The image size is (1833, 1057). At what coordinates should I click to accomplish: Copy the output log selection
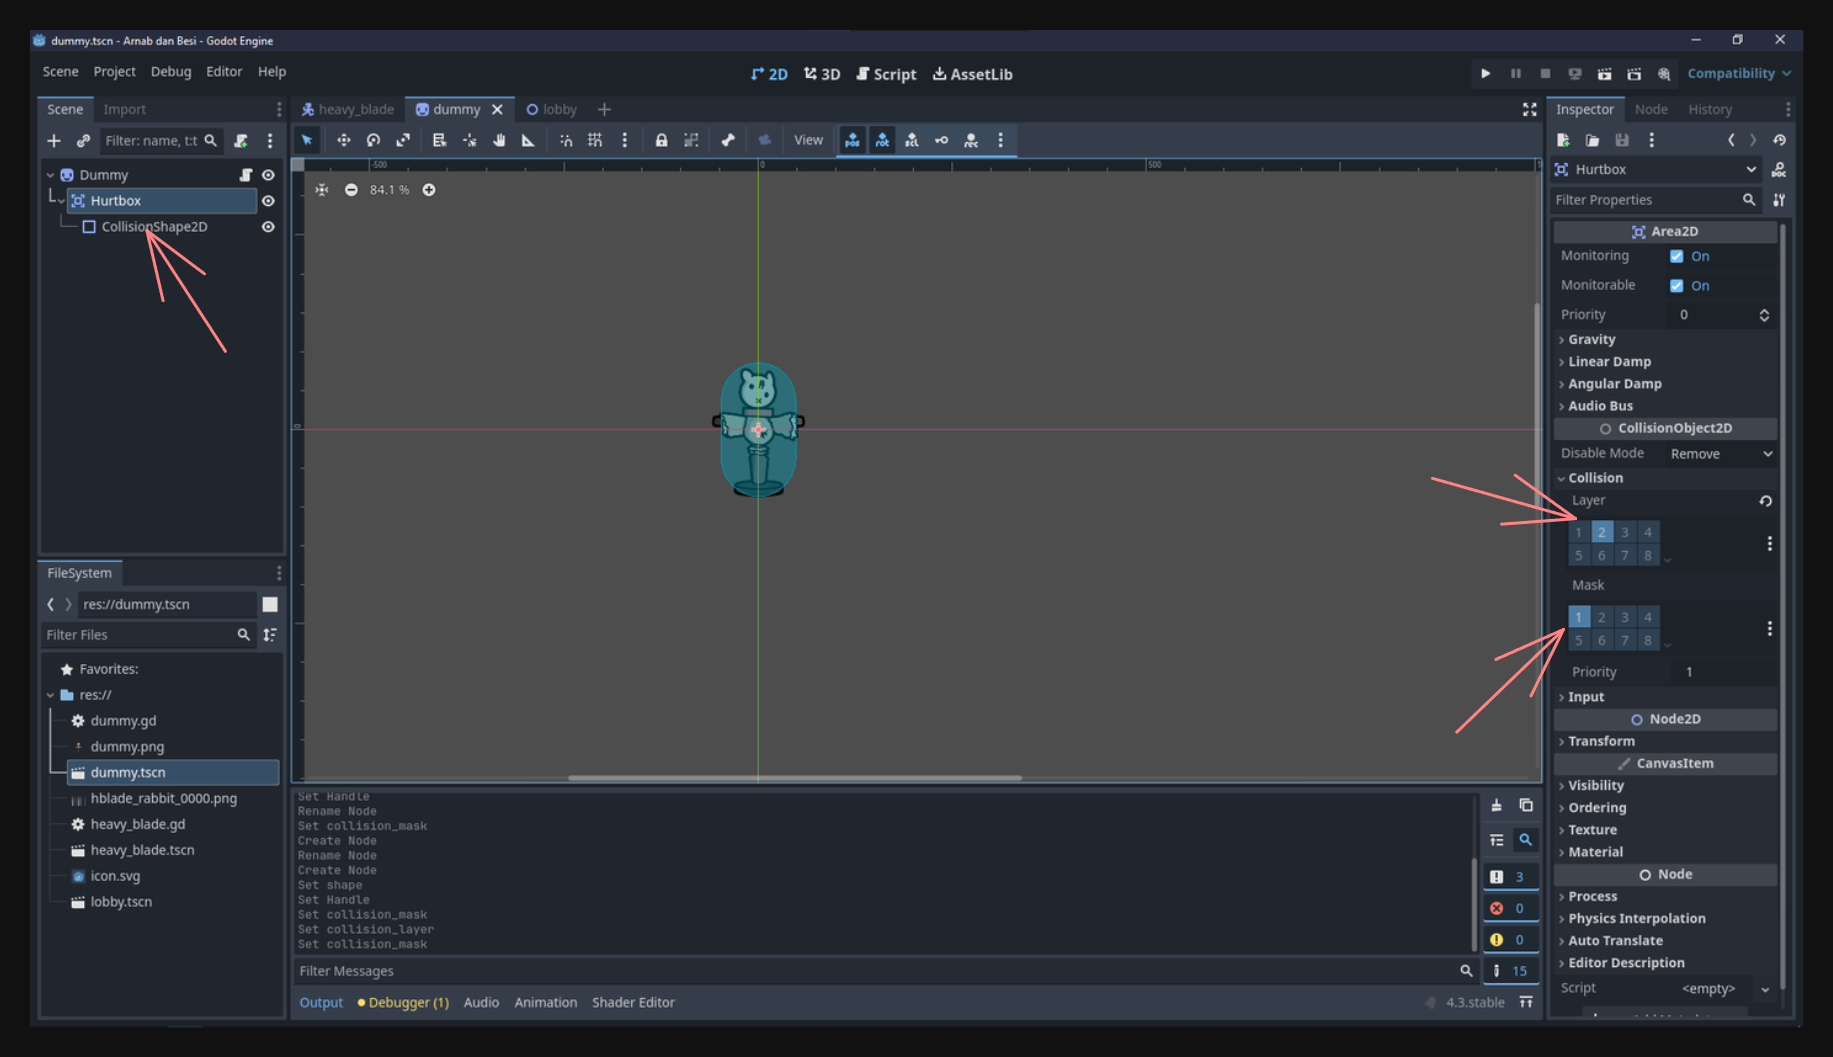[x=1526, y=806]
